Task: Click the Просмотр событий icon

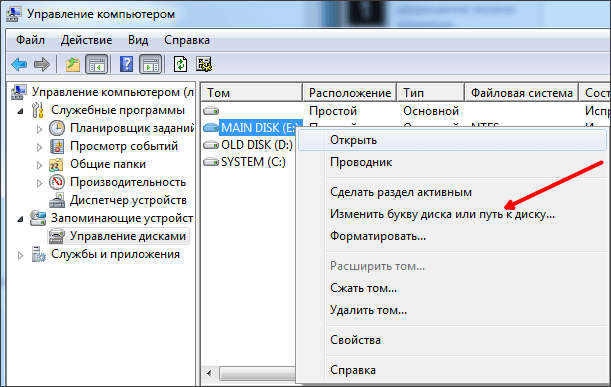Action: tap(57, 146)
